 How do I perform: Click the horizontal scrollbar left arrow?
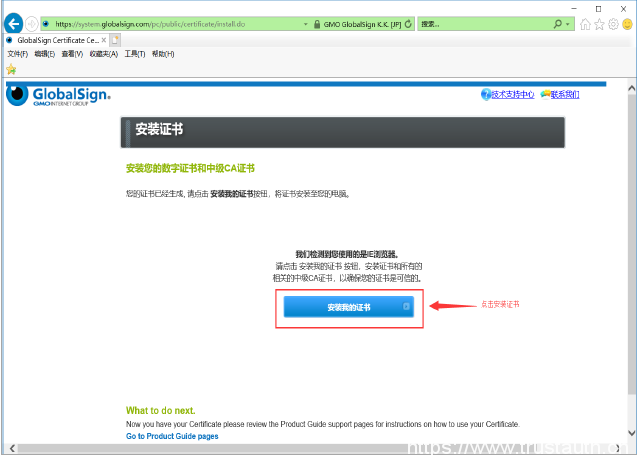click(x=13, y=448)
